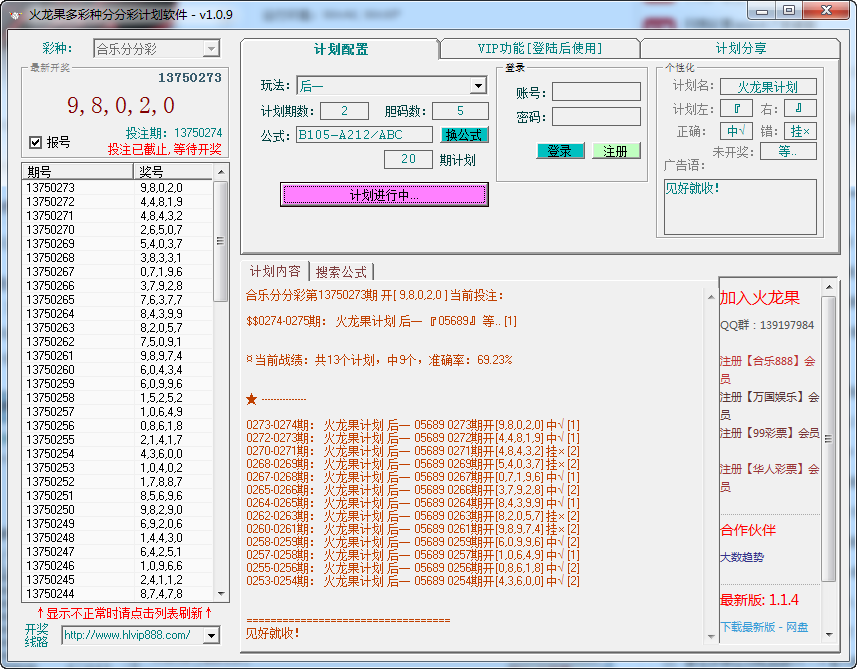Click the side panel scroll up arrow

829,287
